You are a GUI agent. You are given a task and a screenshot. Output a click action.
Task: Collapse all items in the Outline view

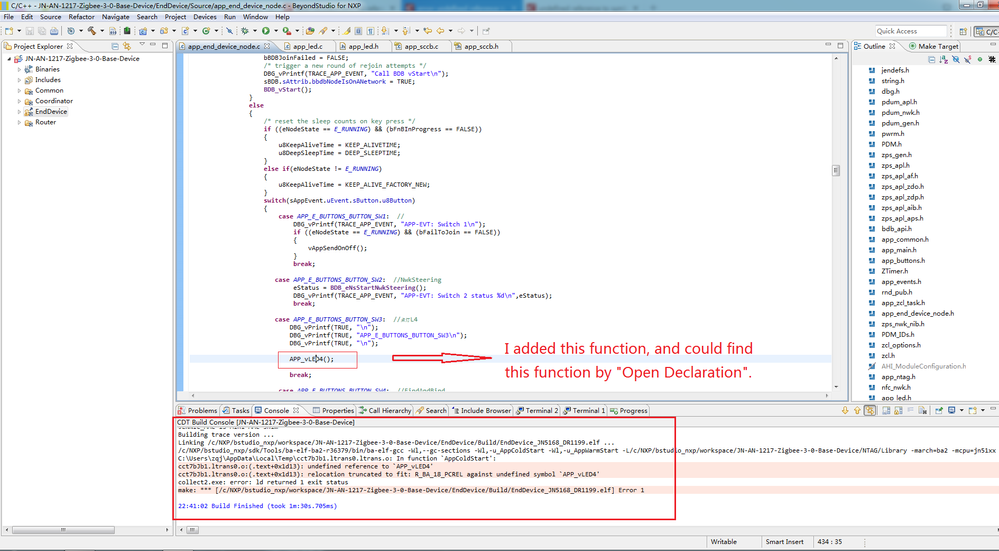(x=931, y=59)
